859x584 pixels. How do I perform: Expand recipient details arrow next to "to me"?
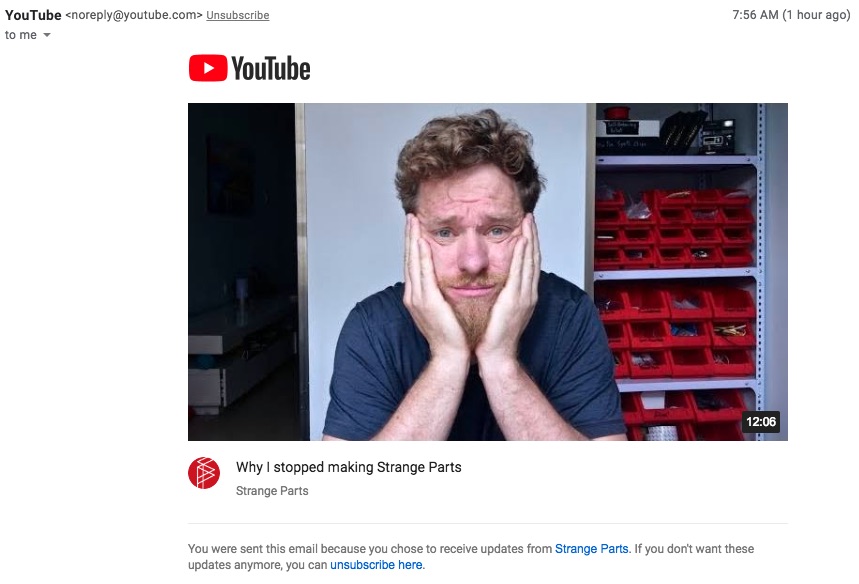tap(47, 35)
